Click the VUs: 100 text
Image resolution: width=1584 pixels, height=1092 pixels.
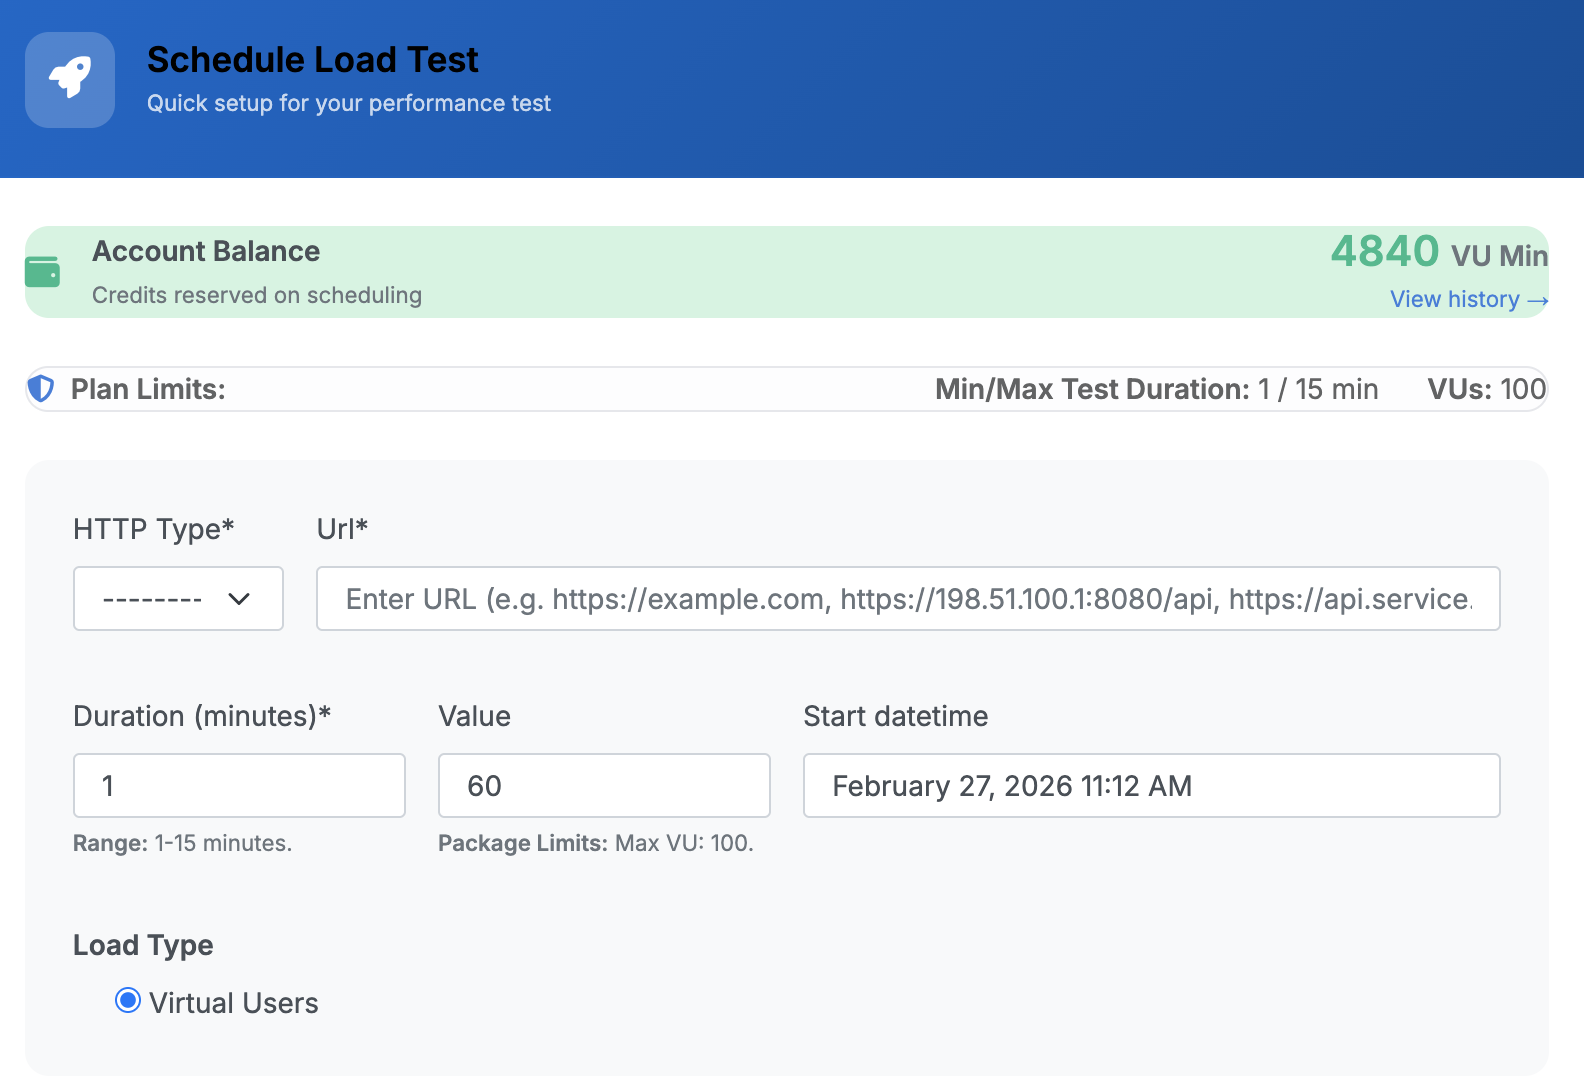(x=1487, y=389)
